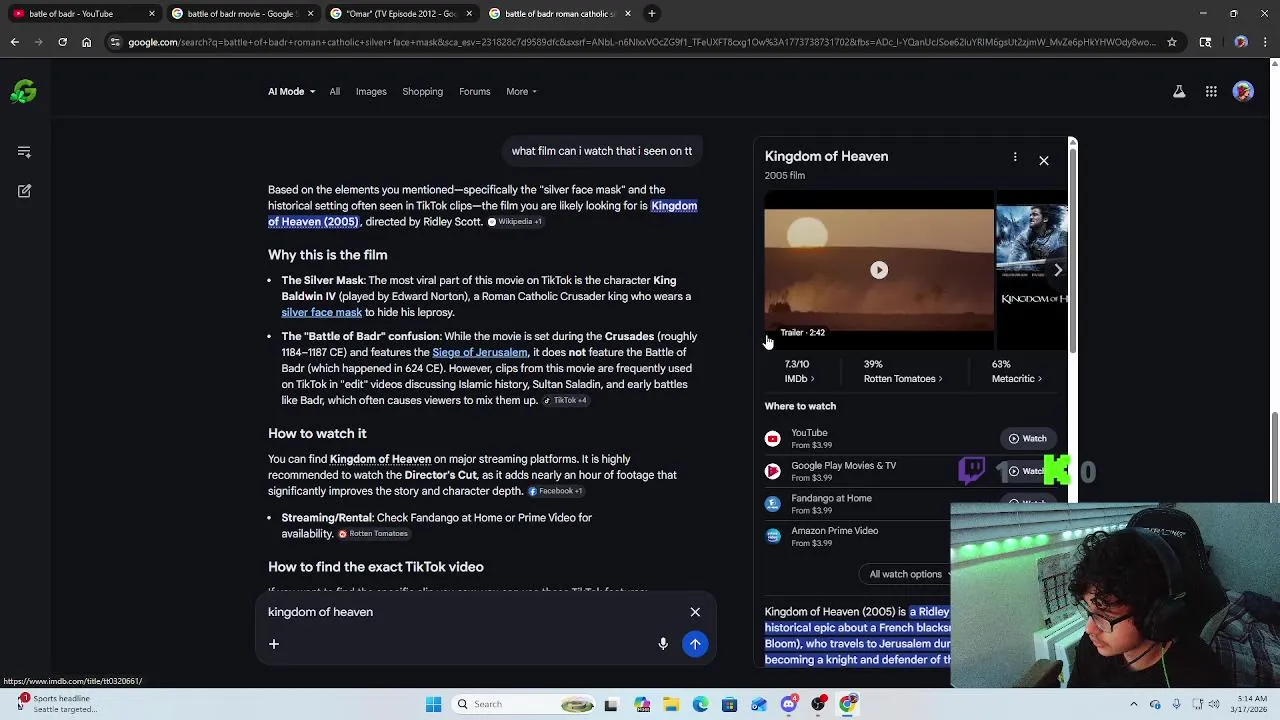Click the Watch button for YouTube
1280x720 pixels.
click(x=1028, y=438)
